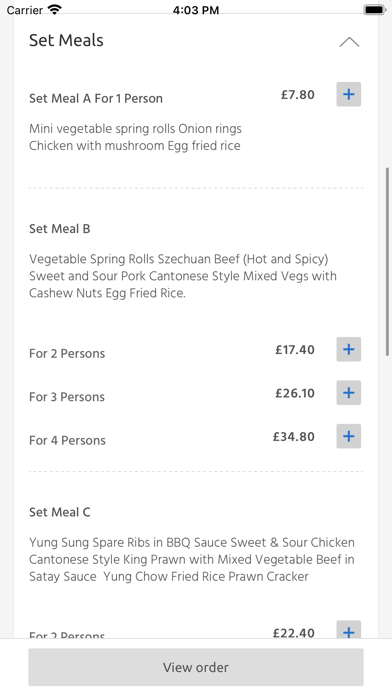Tap the Set Meal C heading
Image resolution: width=392 pixels, height=696 pixels.
click(x=59, y=512)
